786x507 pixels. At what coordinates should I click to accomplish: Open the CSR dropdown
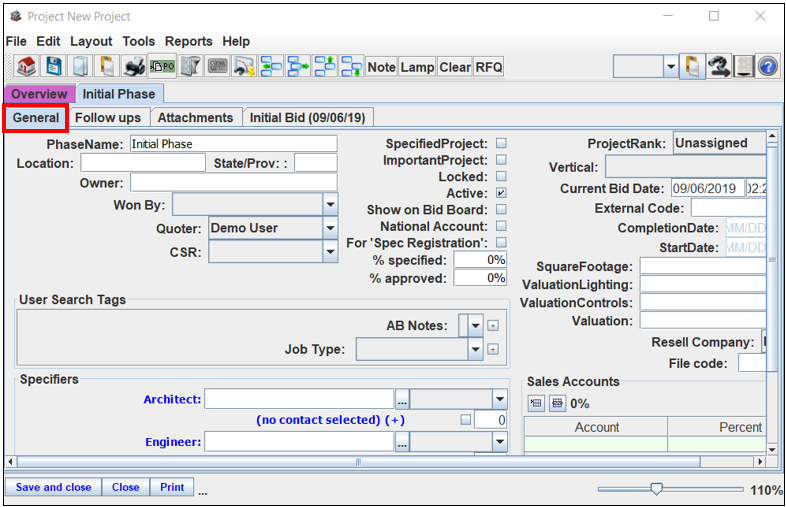coord(330,252)
